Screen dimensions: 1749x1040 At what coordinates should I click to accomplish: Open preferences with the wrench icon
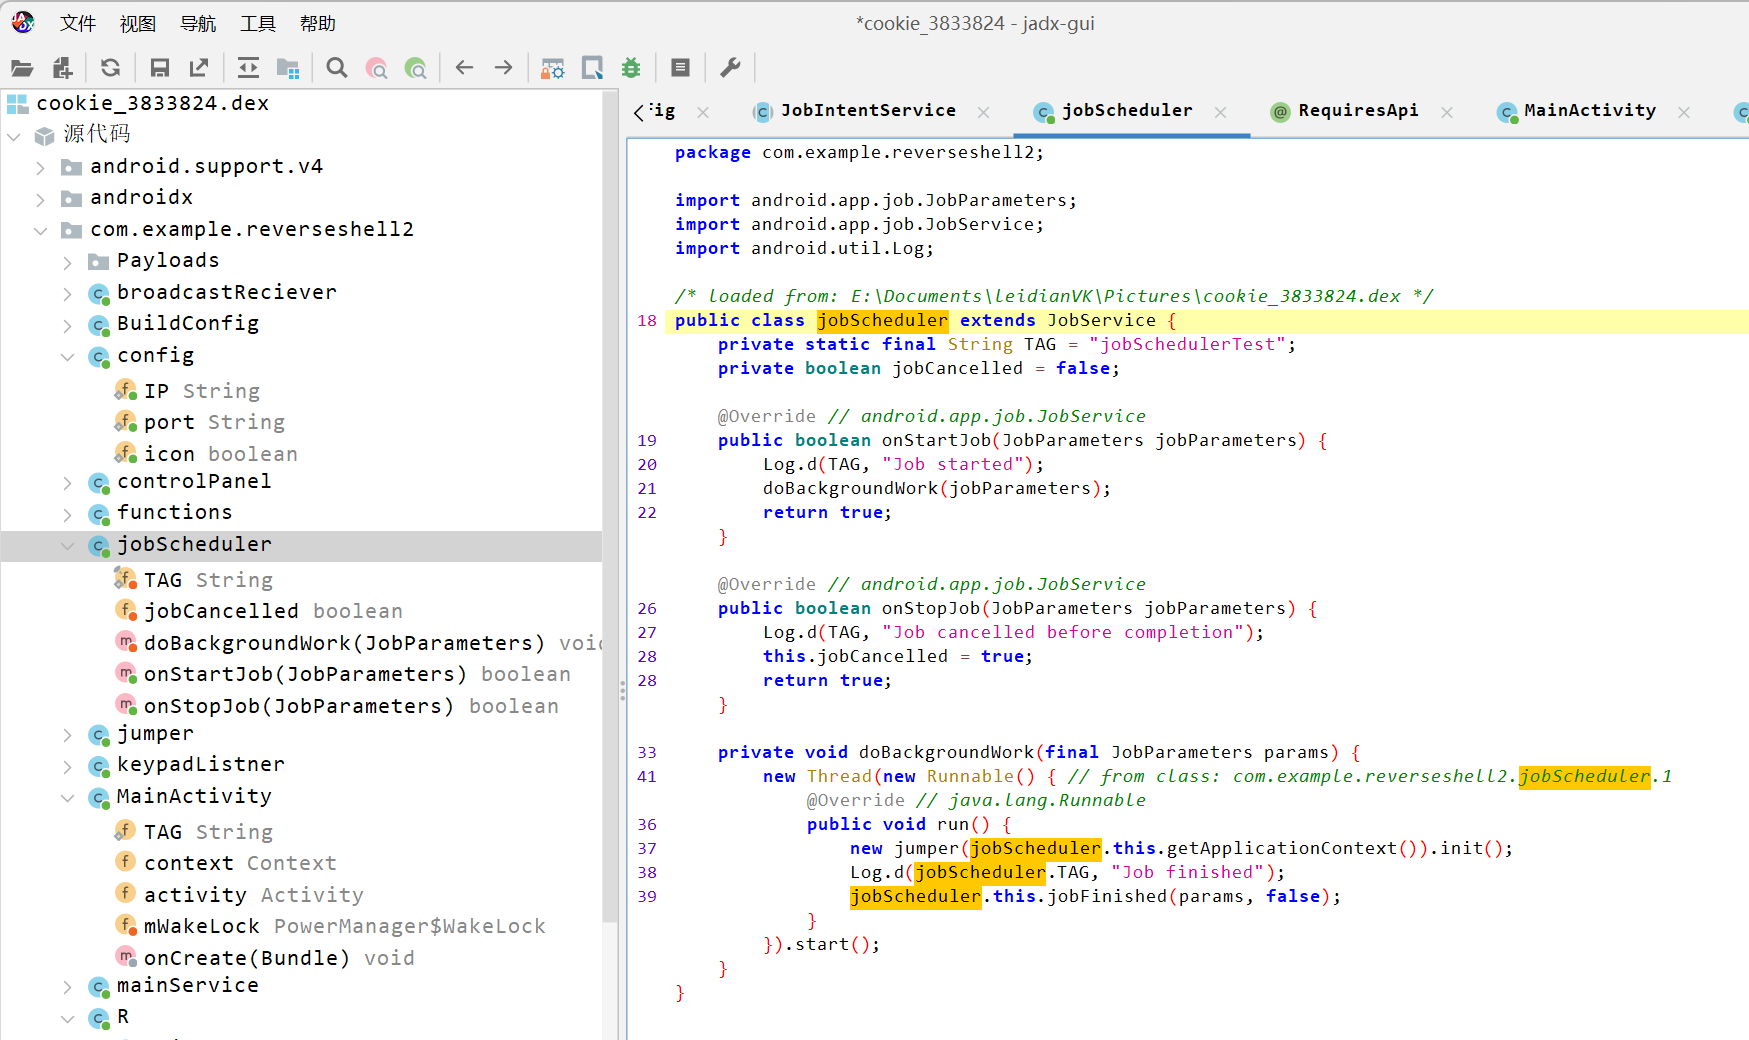pyautogui.click(x=731, y=68)
